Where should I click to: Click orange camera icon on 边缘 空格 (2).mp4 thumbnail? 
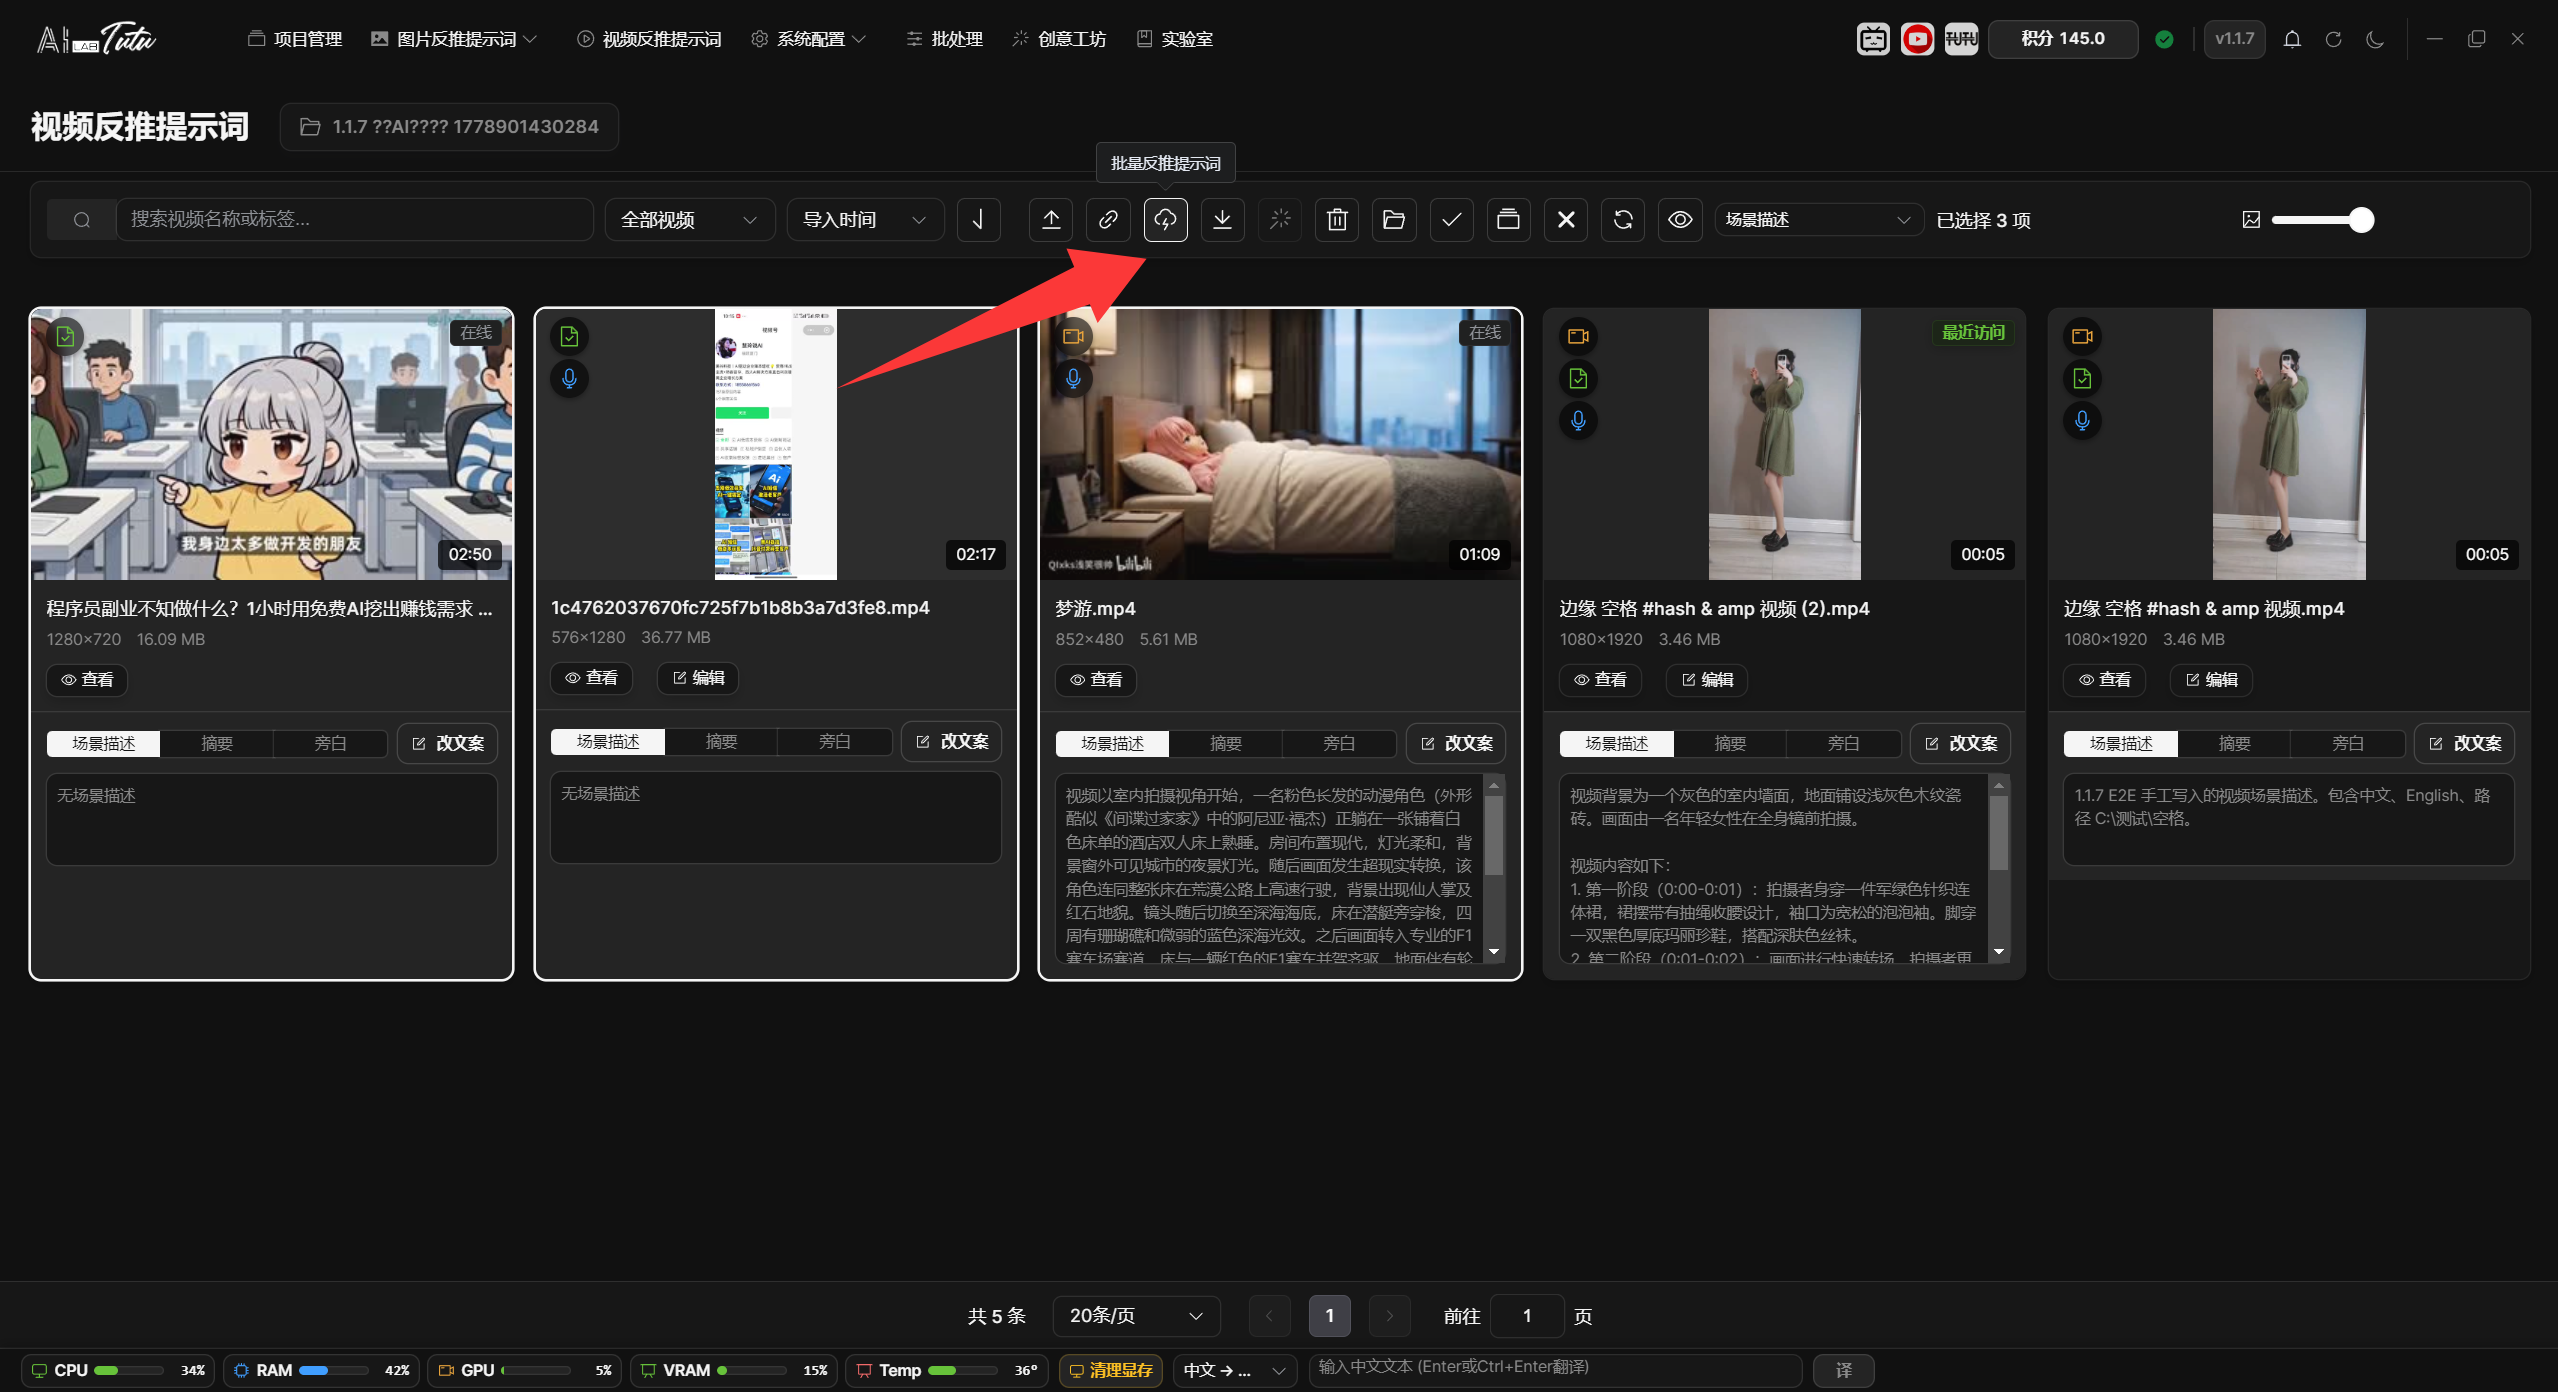1578,336
